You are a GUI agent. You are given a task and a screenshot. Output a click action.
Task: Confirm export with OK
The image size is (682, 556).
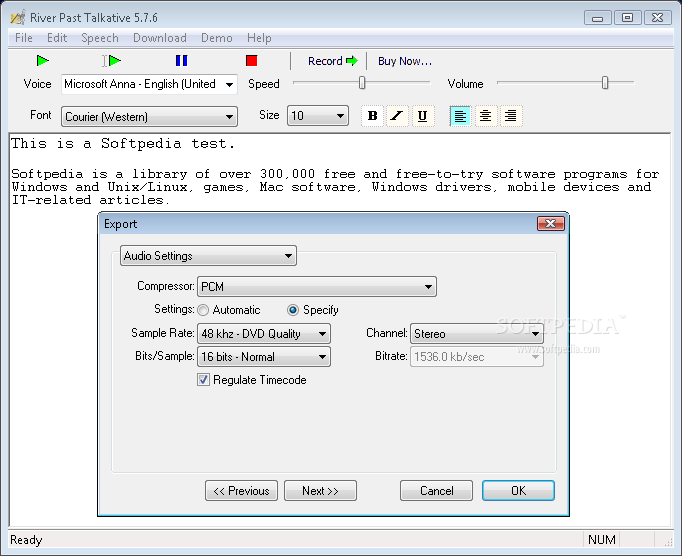518,491
